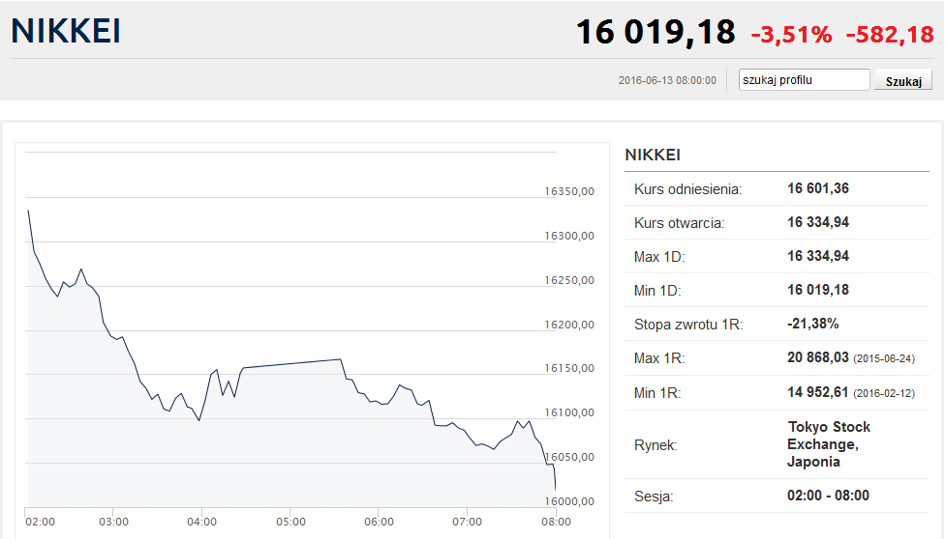This screenshot has height=539, width=945.
Task: Click the 08:00 time axis marker
Action: (556, 522)
